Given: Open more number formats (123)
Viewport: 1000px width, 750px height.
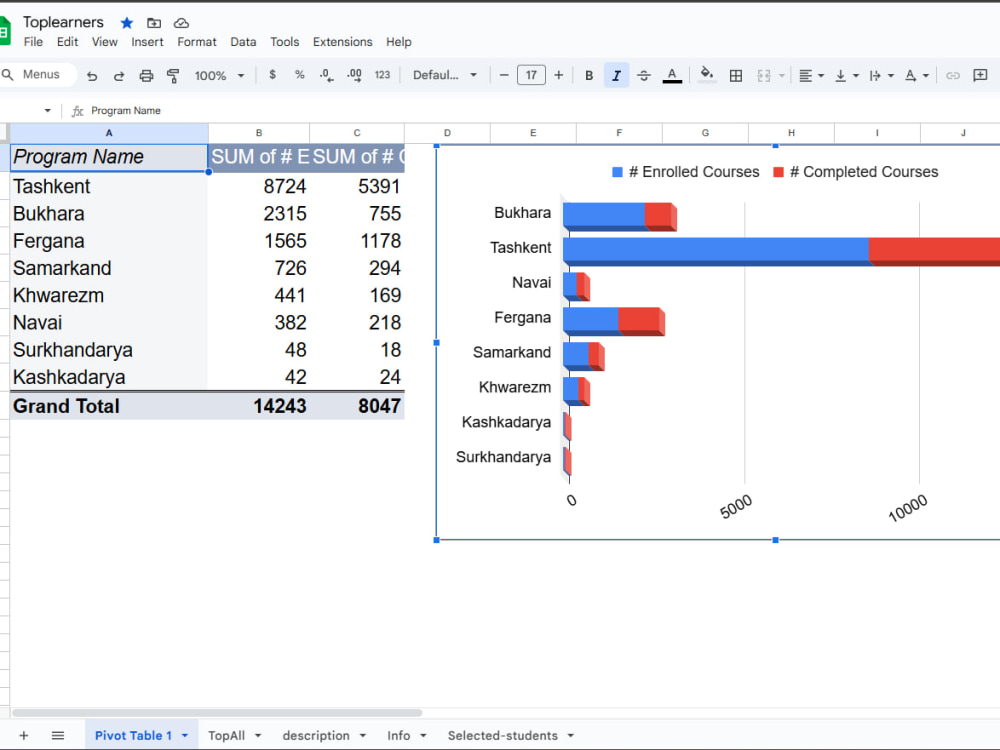Looking at the screenshot, I should [382, 75].
